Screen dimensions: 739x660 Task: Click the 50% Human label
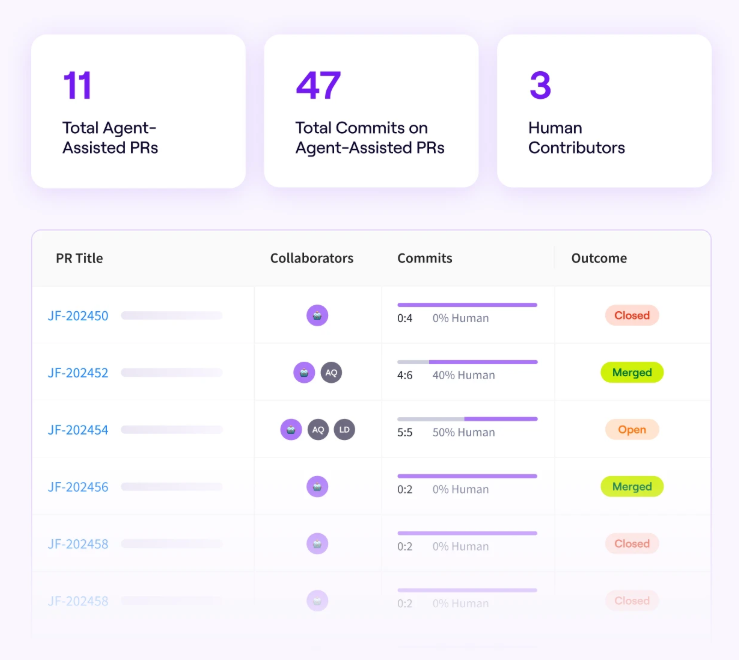464,432
